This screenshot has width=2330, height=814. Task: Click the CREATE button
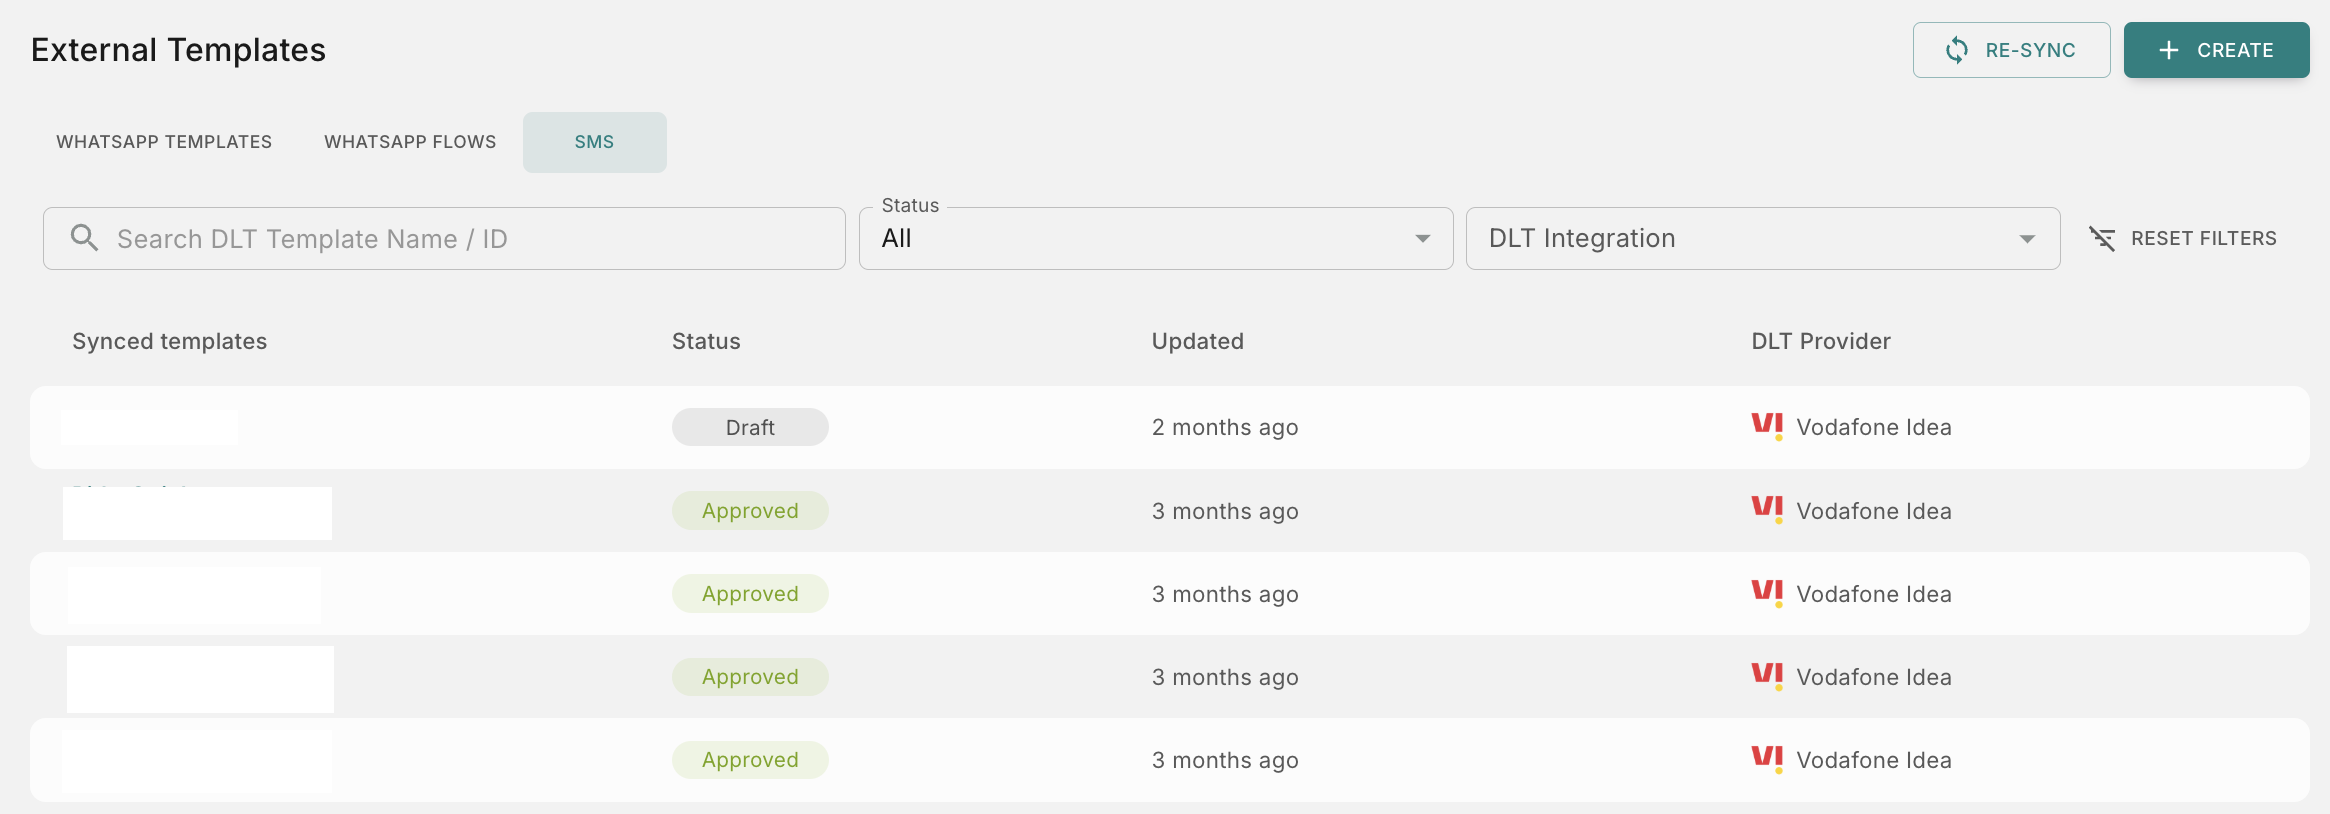[2217, 49]
